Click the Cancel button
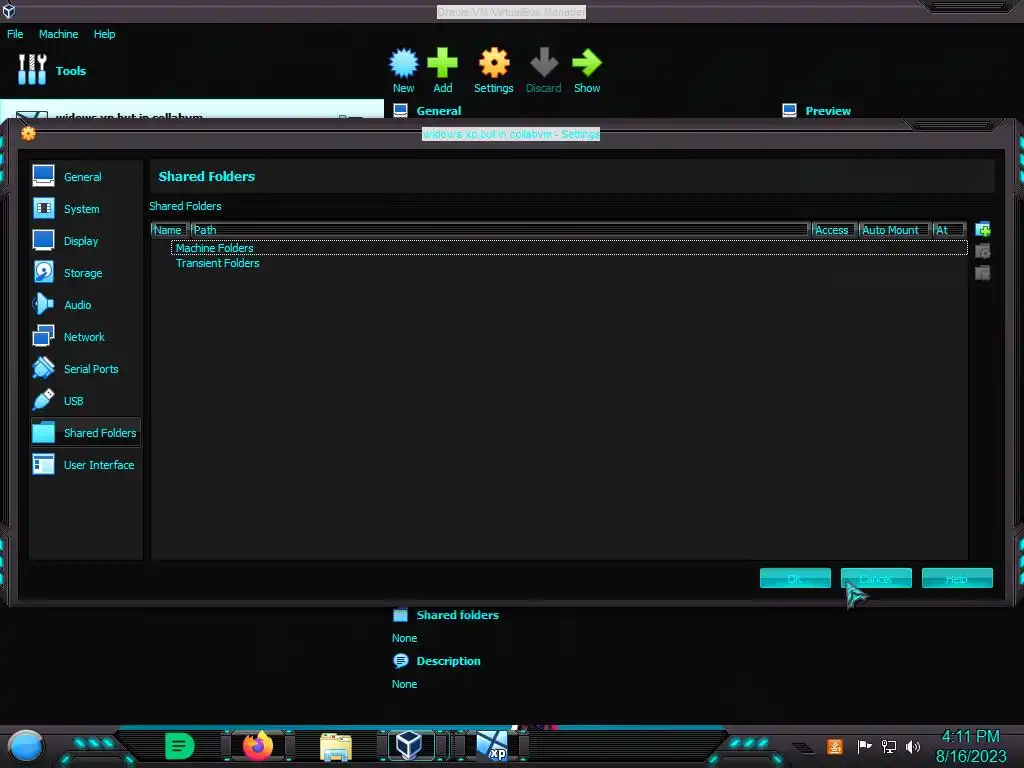 [x=876, y=578]
